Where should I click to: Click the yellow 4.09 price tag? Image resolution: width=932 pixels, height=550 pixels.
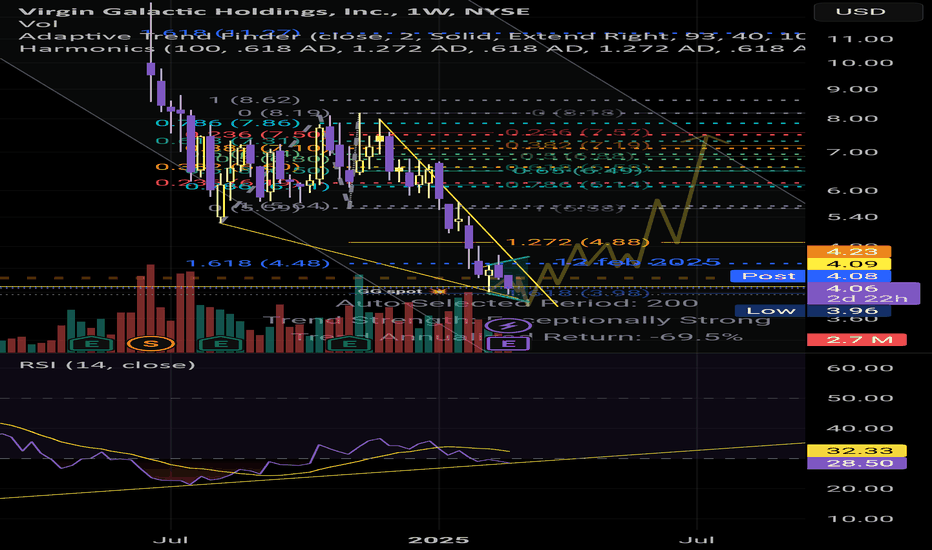(848, 264)
